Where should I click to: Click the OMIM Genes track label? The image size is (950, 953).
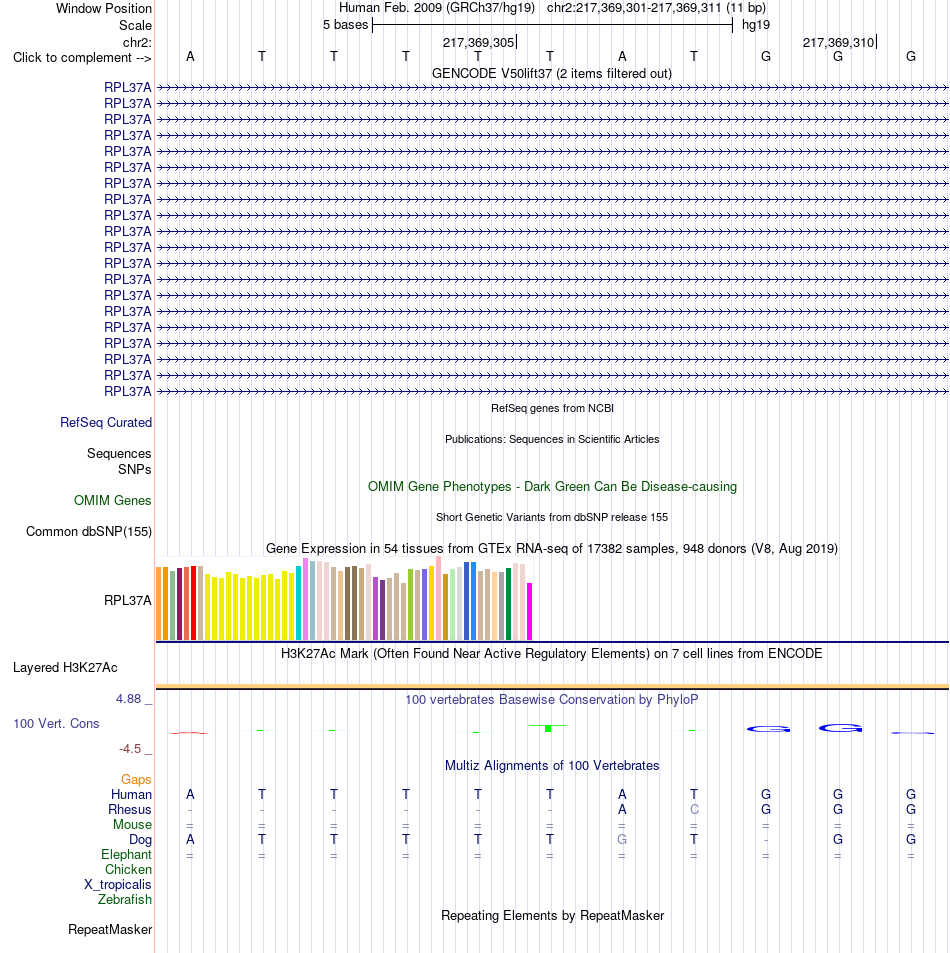click(x=112, y=500)
